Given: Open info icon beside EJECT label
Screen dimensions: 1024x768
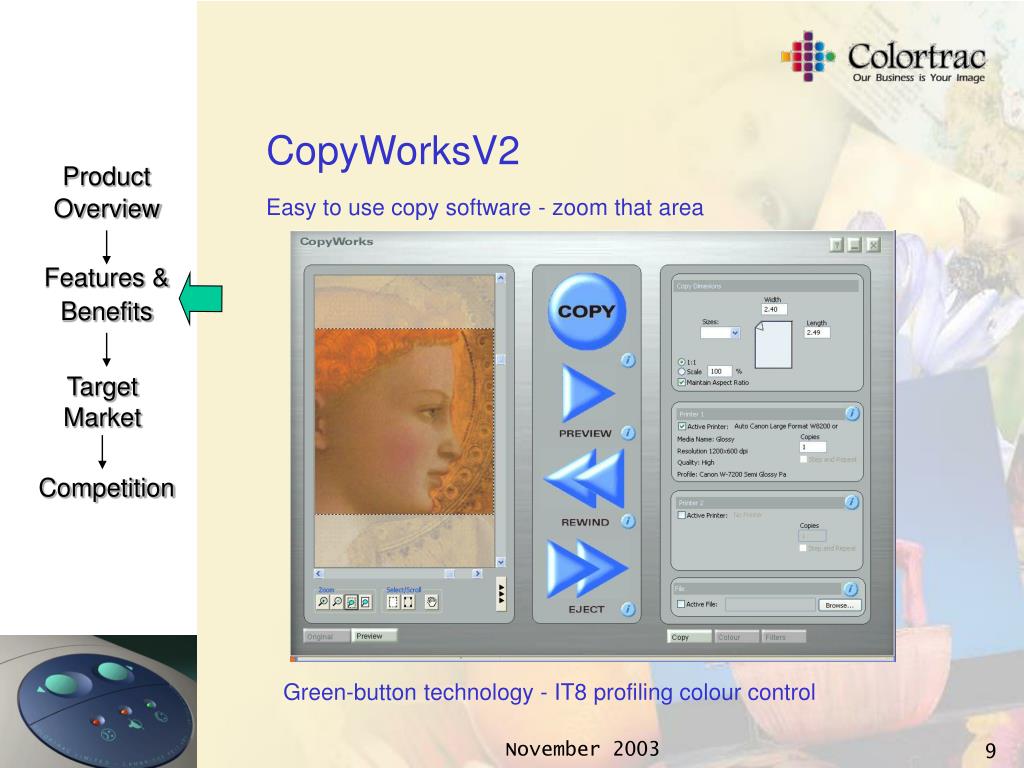Looking at the screenshot, I should (x=628, y=609).
